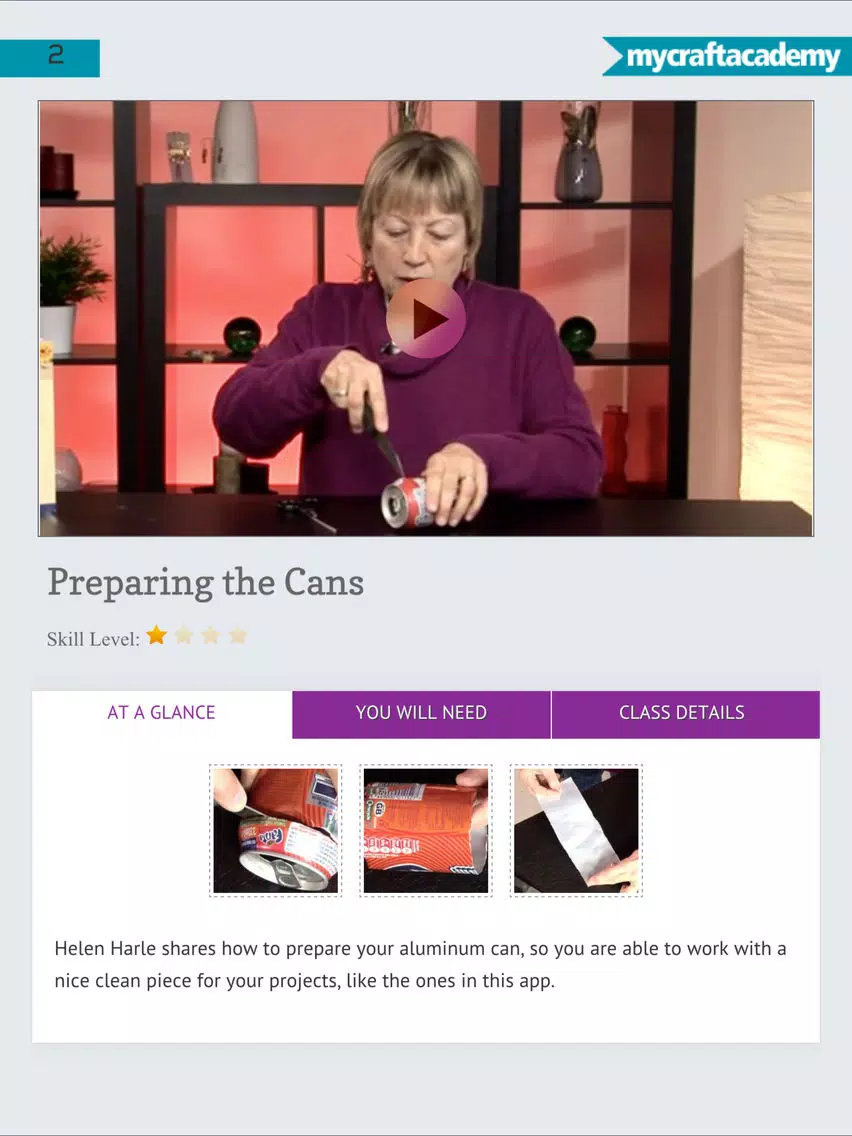Click the third faded skill level star

point(211,635)
